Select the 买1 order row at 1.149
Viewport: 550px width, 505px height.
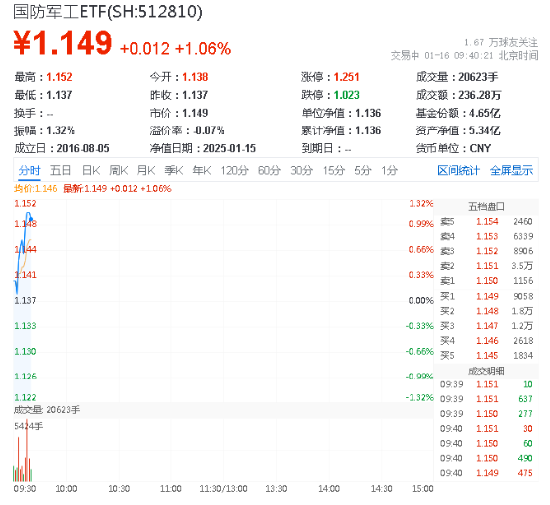486,296
